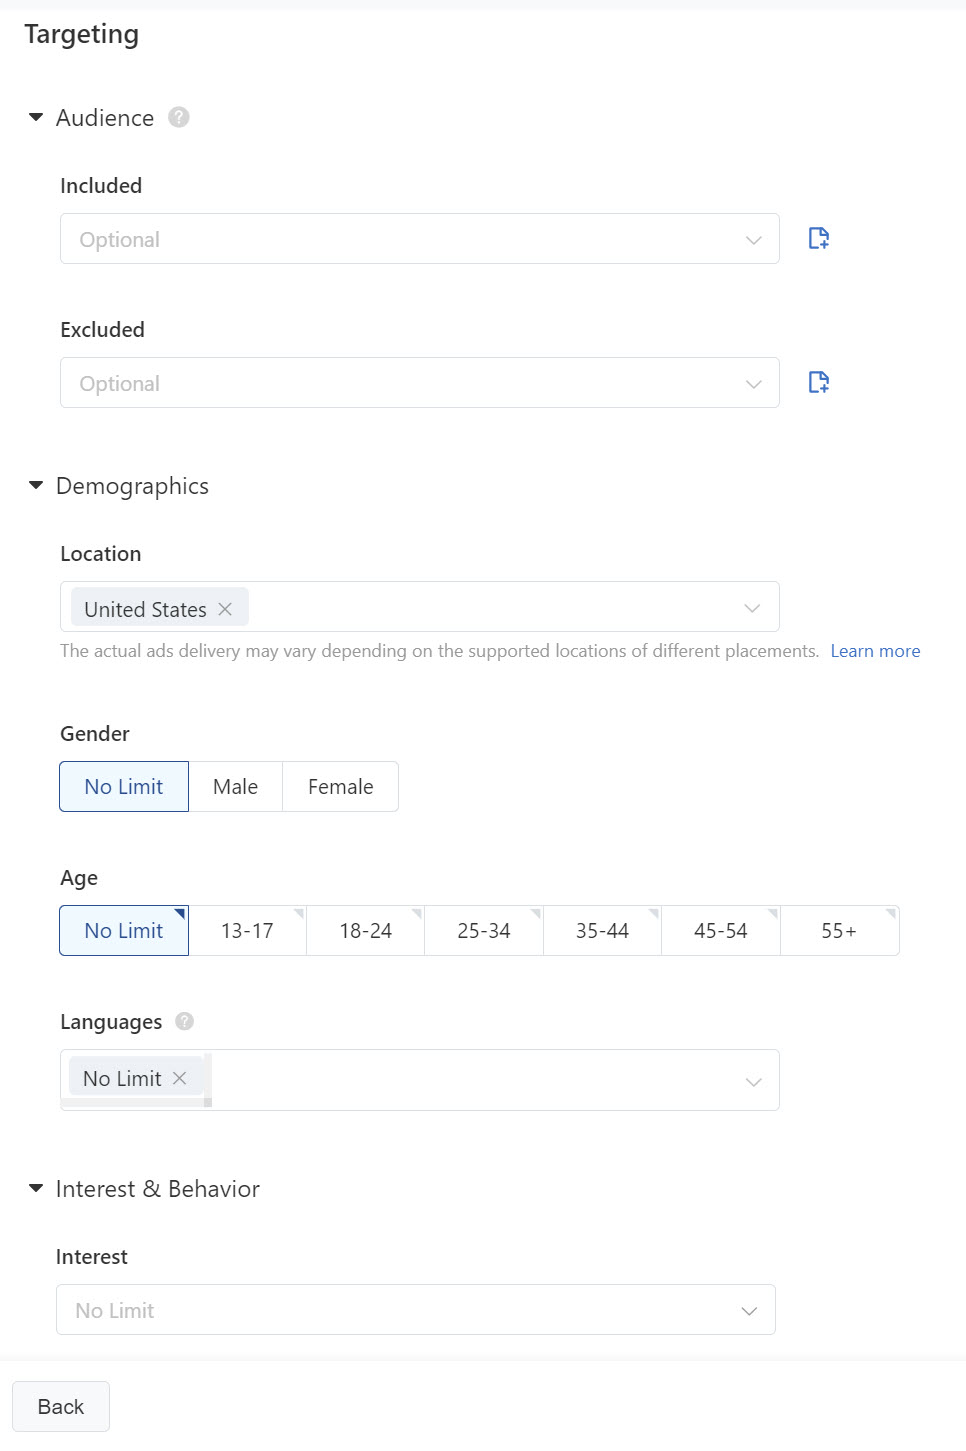Click the Languages help question mark icon
The image size is (966, 1451).
click(x=184, y=1021)
